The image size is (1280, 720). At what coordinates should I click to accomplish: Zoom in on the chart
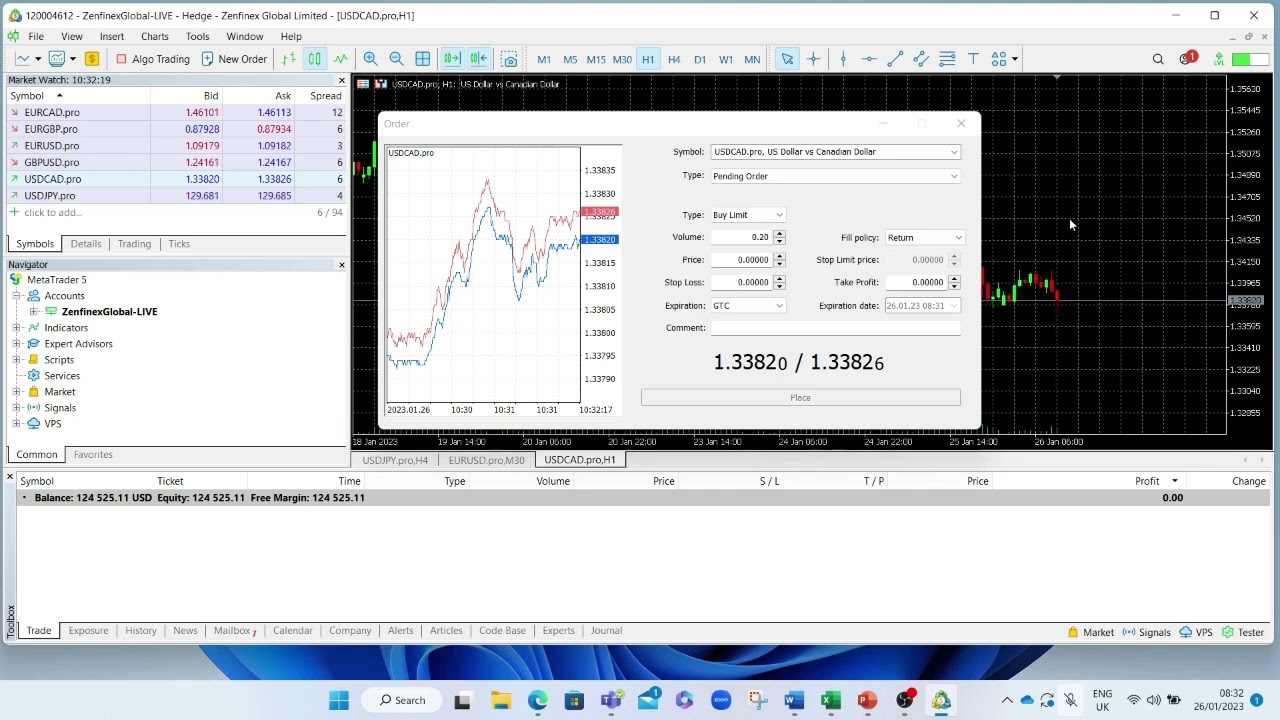(x=370, y=59)
